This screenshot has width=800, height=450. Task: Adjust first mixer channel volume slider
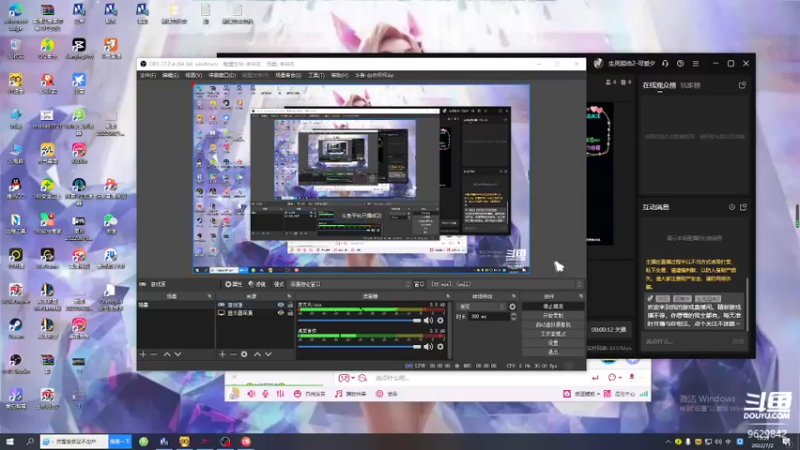(360, 320)
